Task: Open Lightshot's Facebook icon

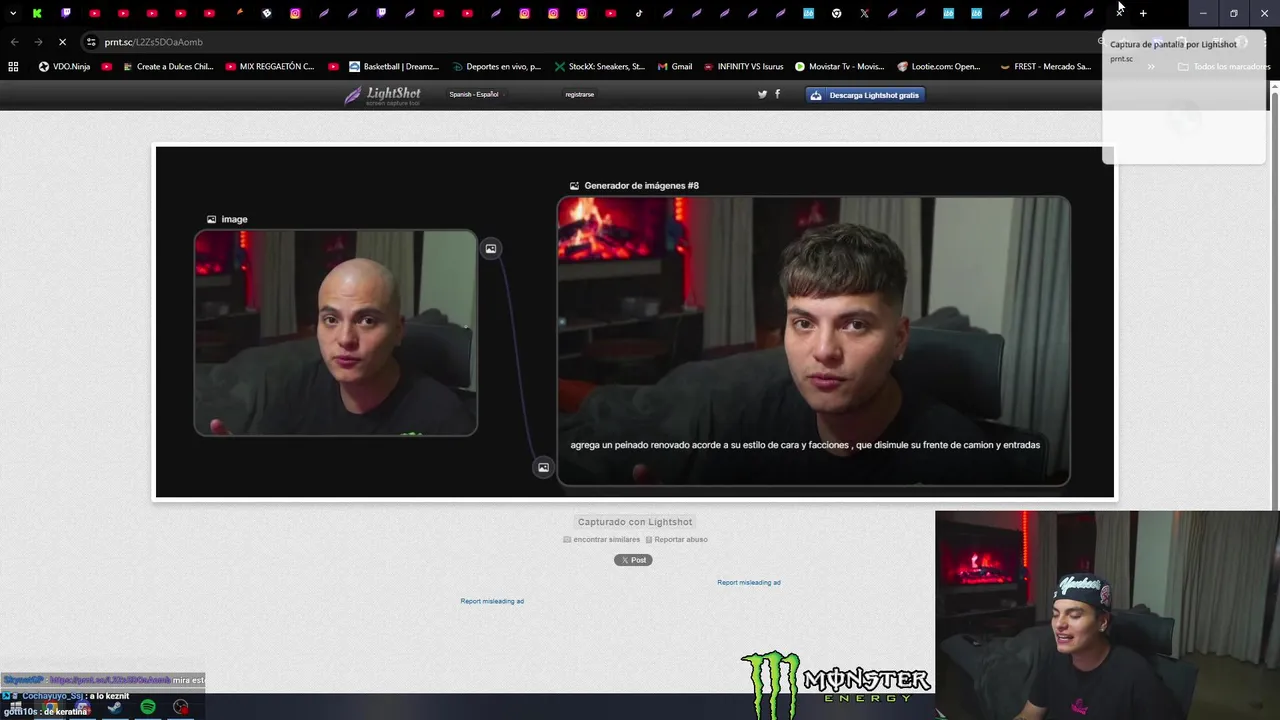Action: (777, 94)
